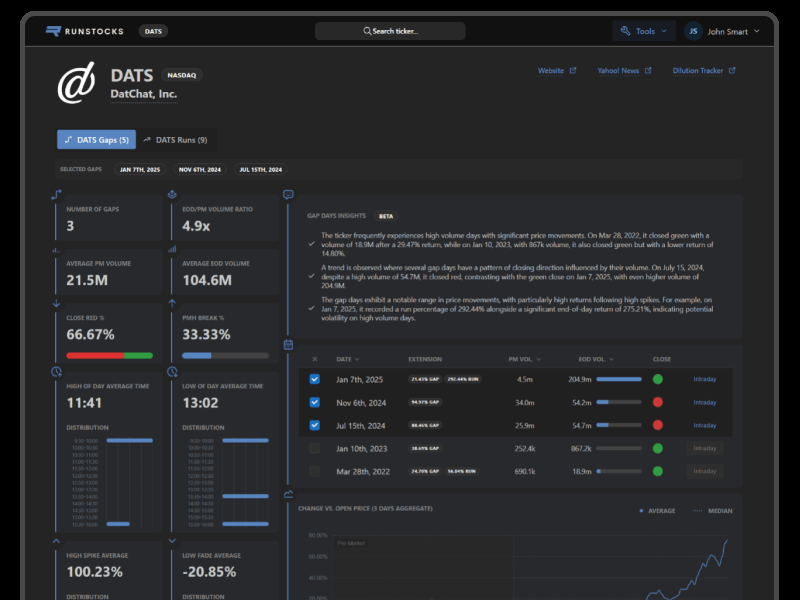This screenshot has height=600, width=800.
Task: Click the Change vs. Open Price chart icon
Action: point(288,494)
